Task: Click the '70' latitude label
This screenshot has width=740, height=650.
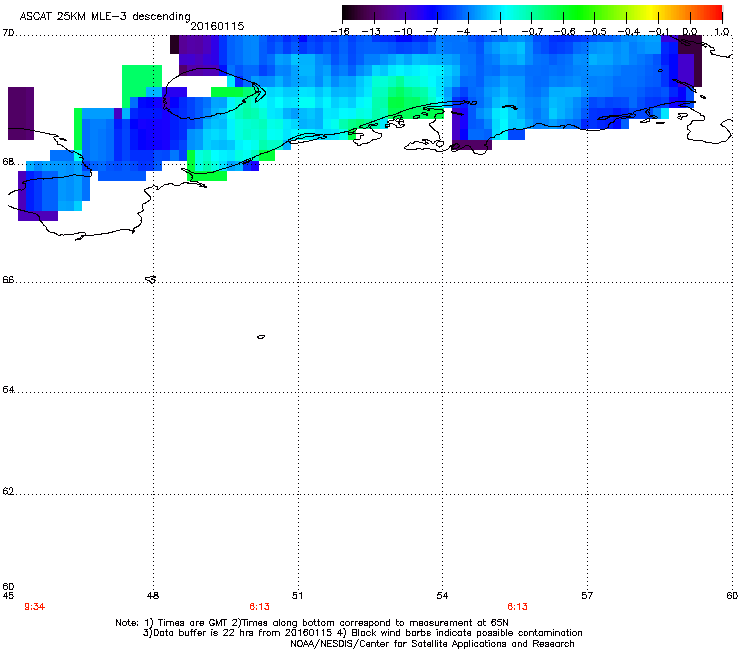Action: [8, 33]
